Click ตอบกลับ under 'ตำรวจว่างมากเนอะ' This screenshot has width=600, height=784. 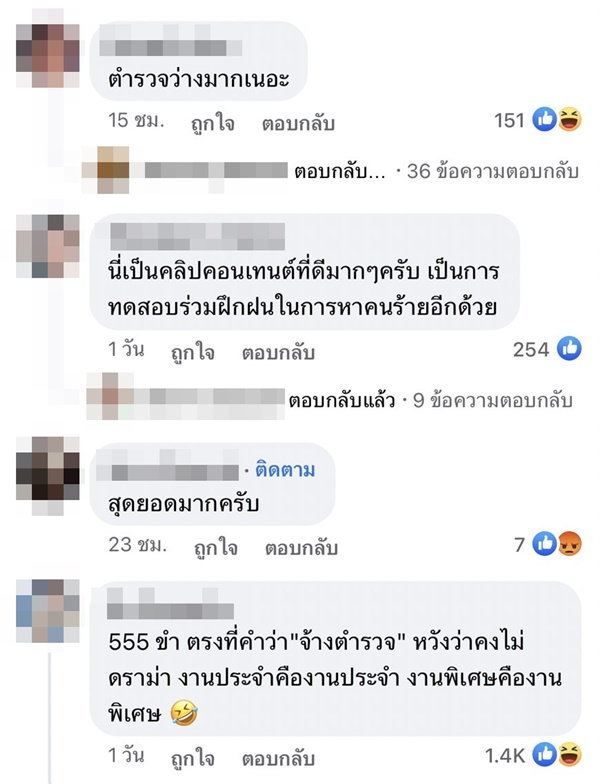298,123
